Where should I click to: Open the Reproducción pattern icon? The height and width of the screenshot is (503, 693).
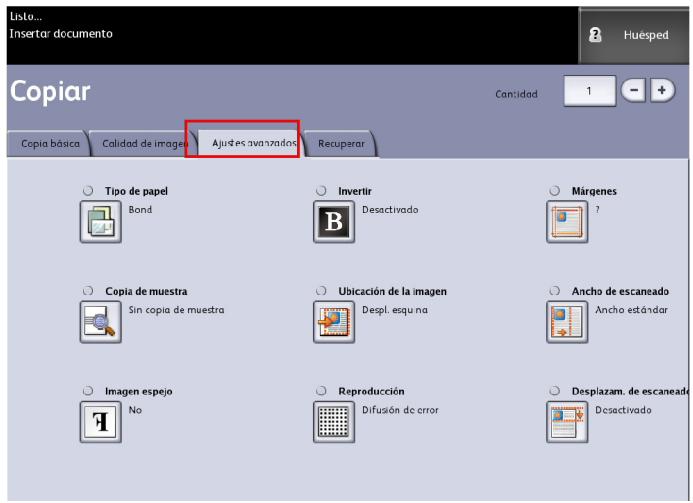click(334, 422)
